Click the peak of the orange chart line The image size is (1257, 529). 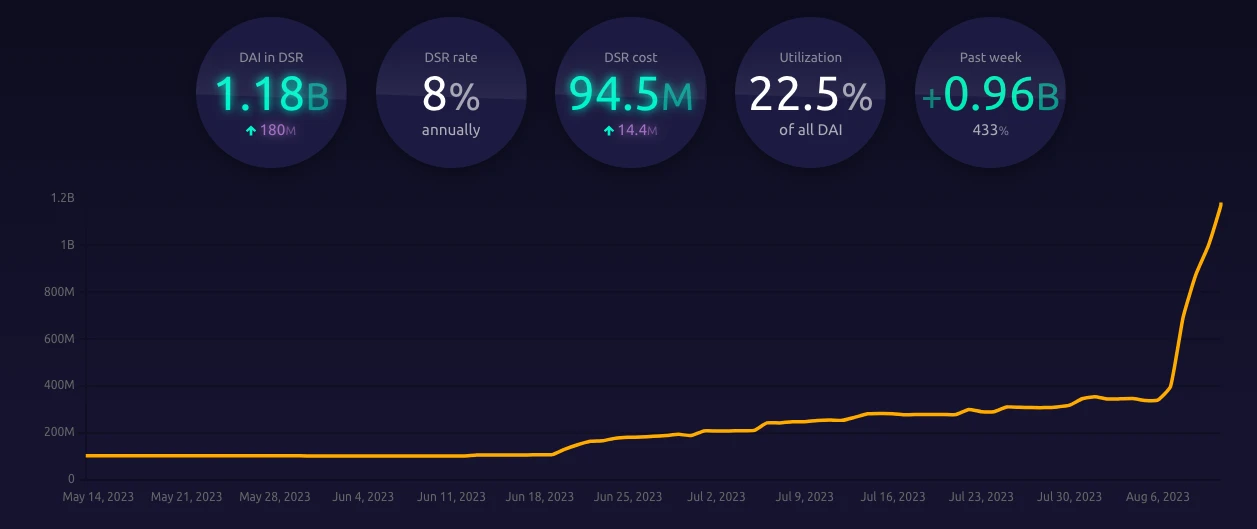[x=1221, y=204]
